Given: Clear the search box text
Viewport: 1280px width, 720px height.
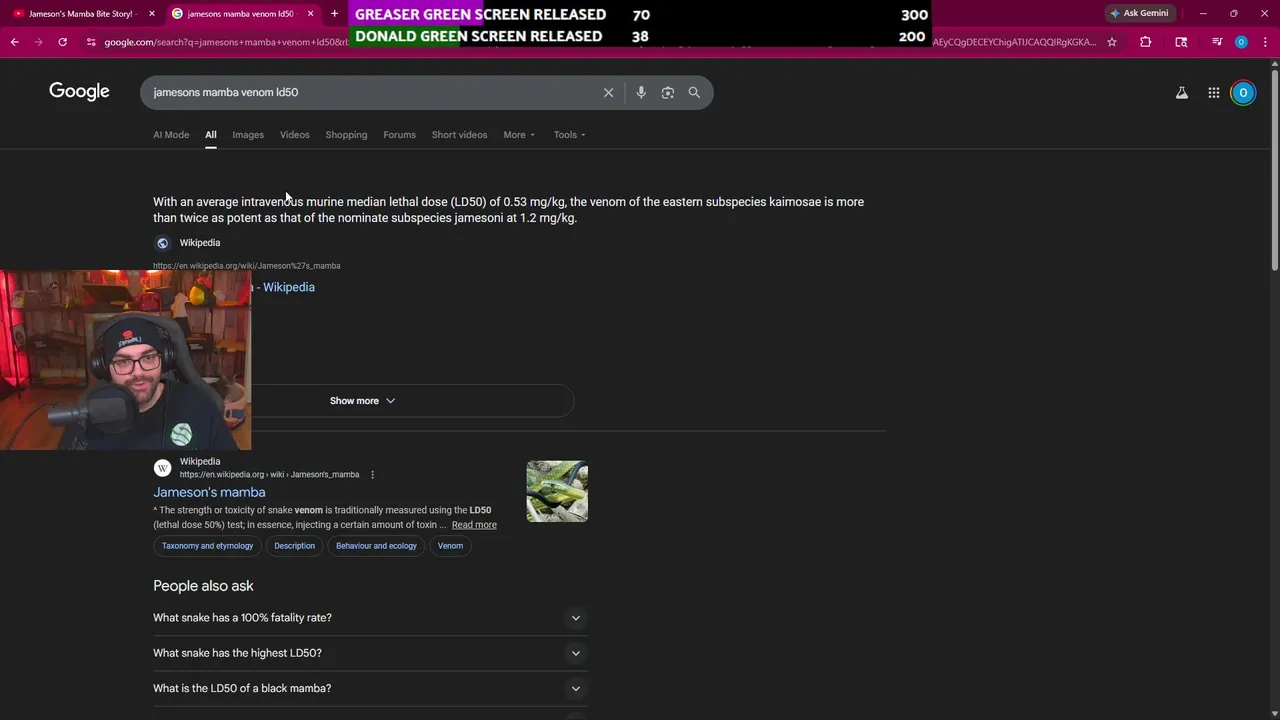Looking at the screenshot, I should (608, 92).
